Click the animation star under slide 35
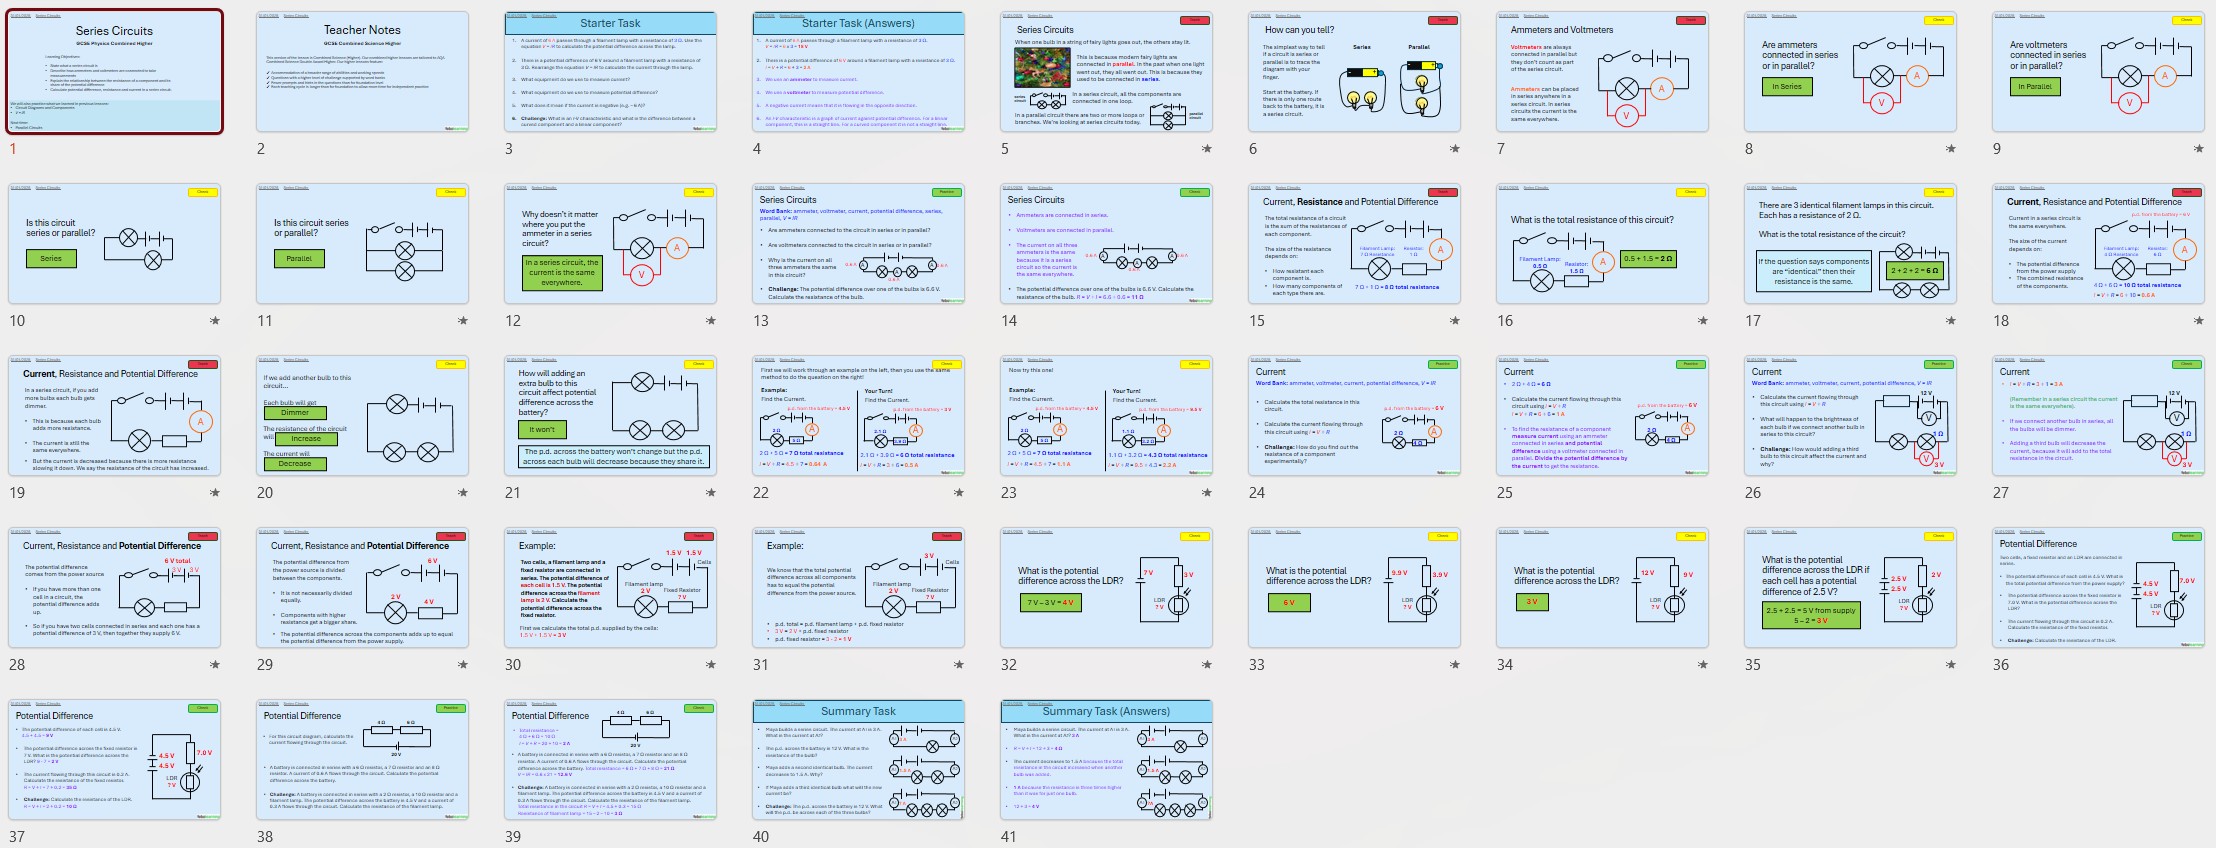The height and width of the screenshot is (848, 2216). 1951,665
